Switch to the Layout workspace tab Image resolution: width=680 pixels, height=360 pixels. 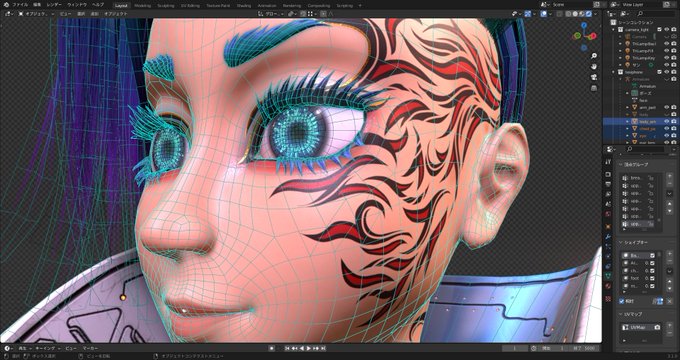[121, 6]
